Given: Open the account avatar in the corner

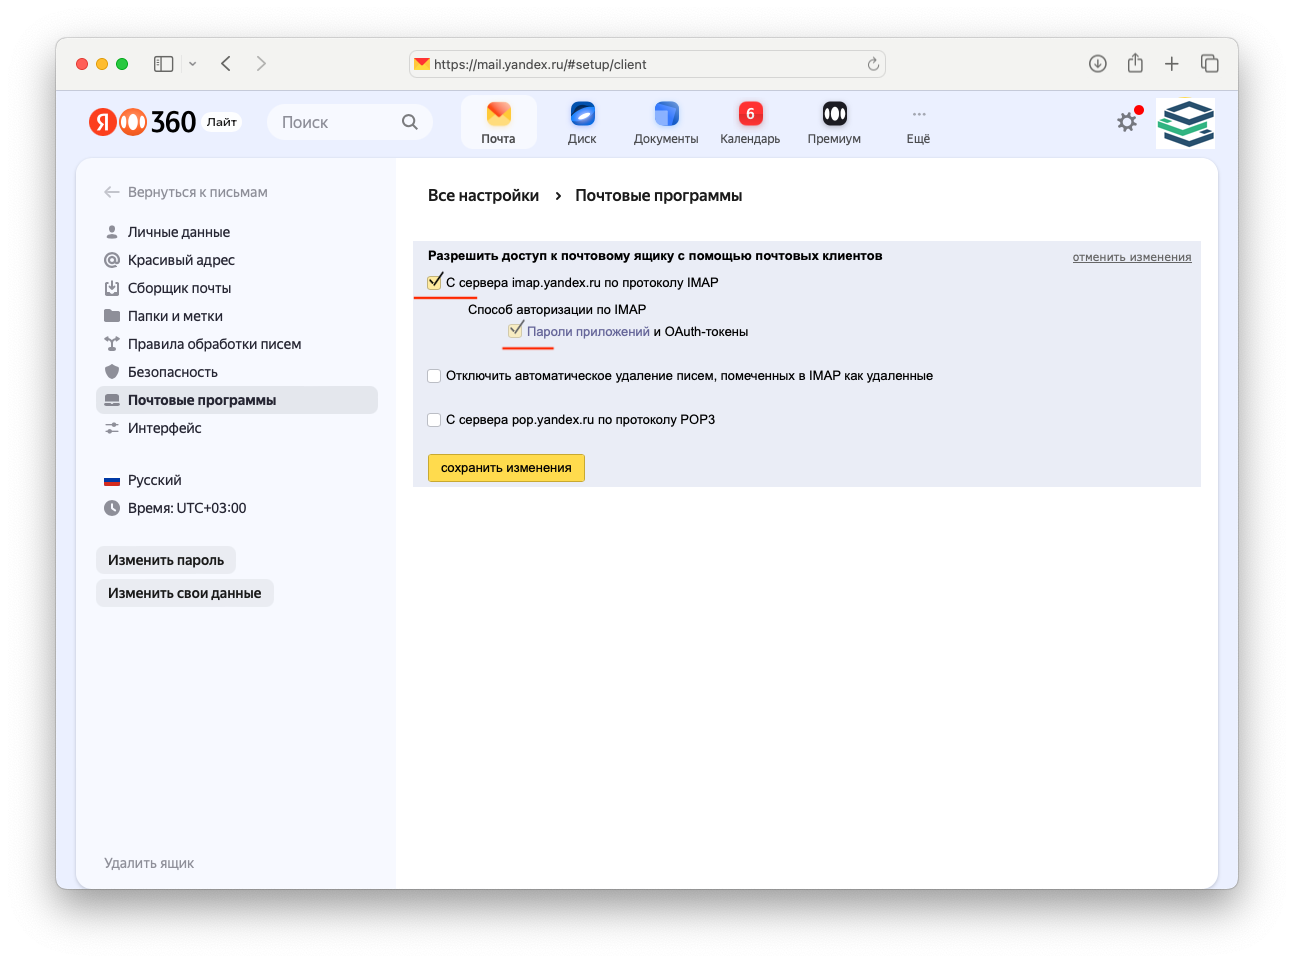Looking at the screenshot, I should [1185, 121].
